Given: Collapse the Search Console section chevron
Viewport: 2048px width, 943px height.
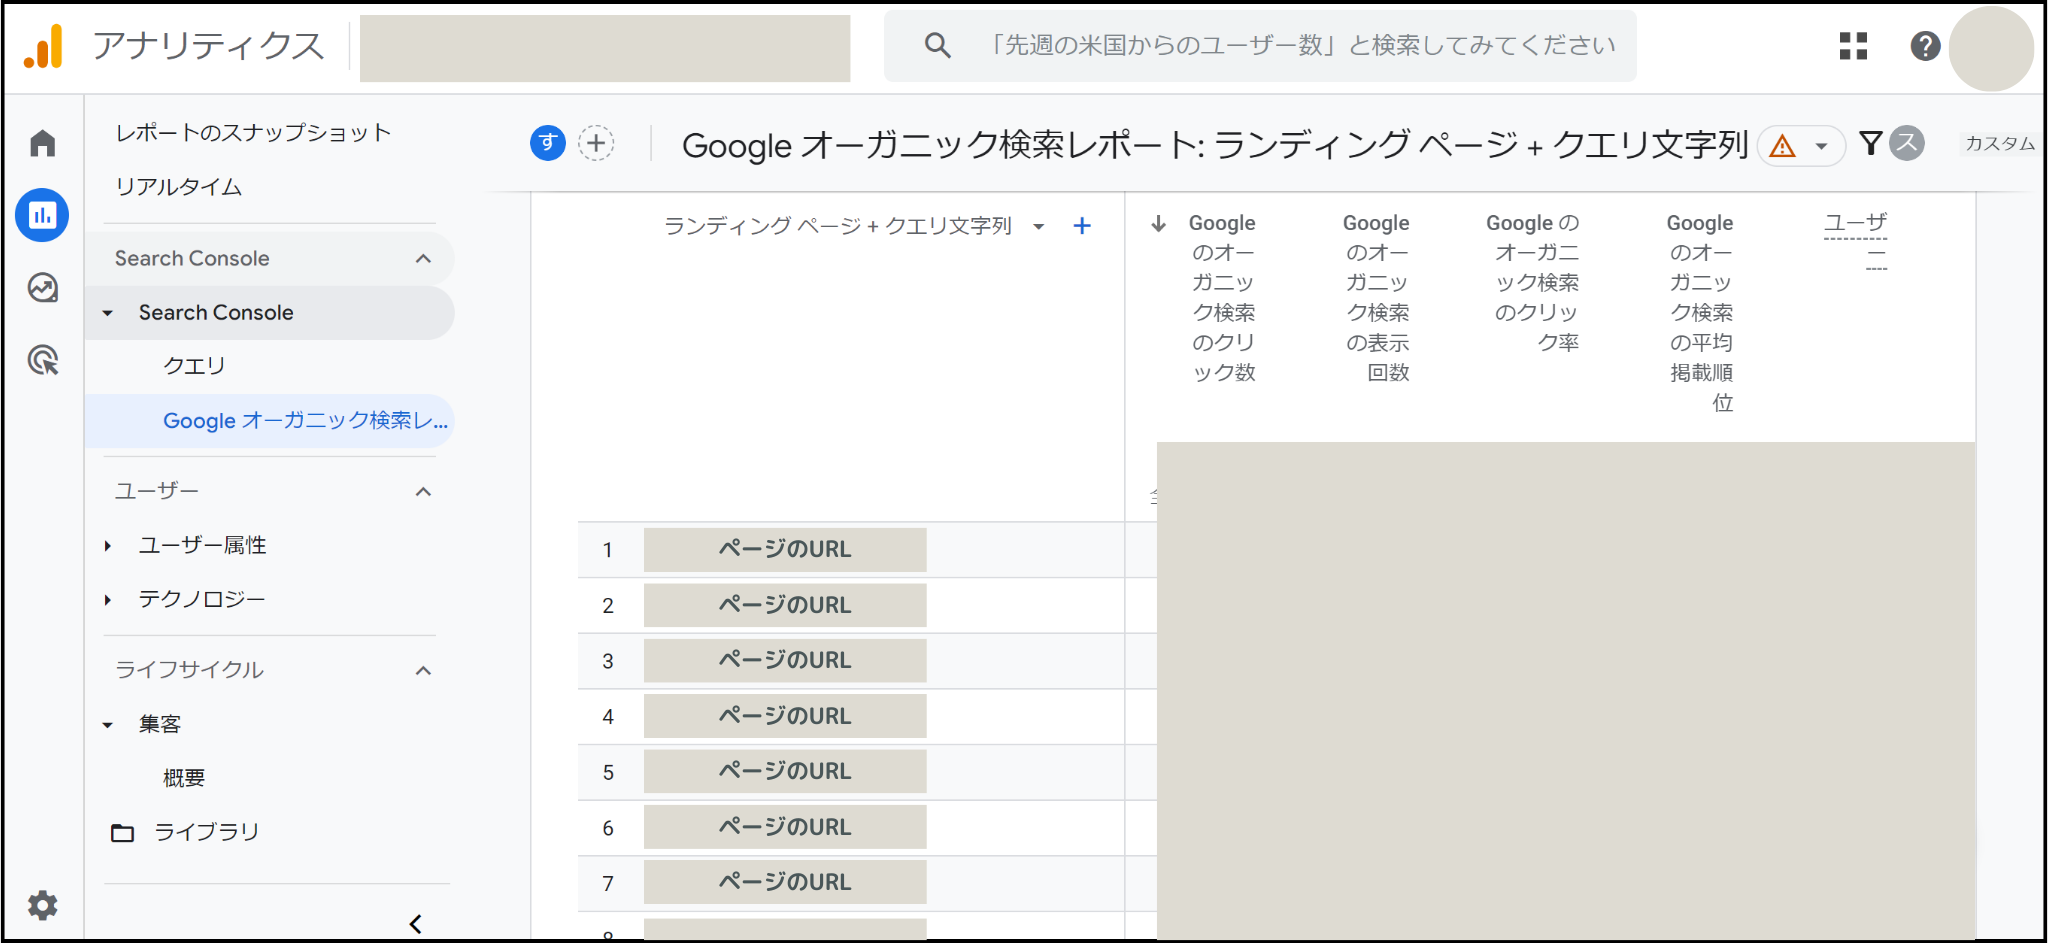Looking at the screenshot, I should 423,259.
